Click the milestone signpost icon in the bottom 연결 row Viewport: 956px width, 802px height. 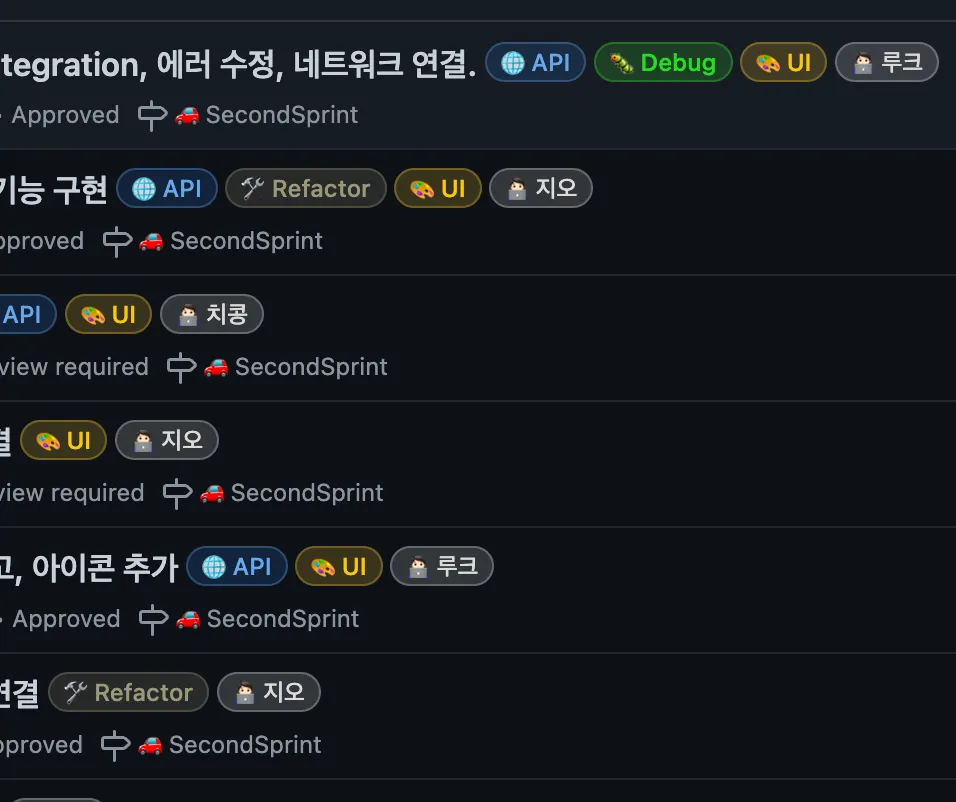[115, 745]
